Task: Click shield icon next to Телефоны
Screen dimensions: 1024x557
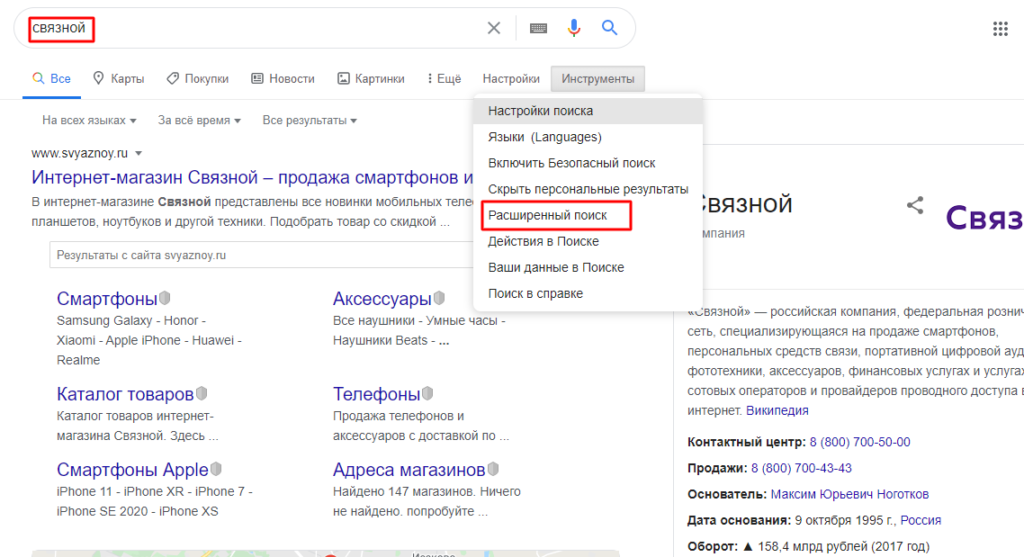Action: pyautogui.click(x=428, y=393)
